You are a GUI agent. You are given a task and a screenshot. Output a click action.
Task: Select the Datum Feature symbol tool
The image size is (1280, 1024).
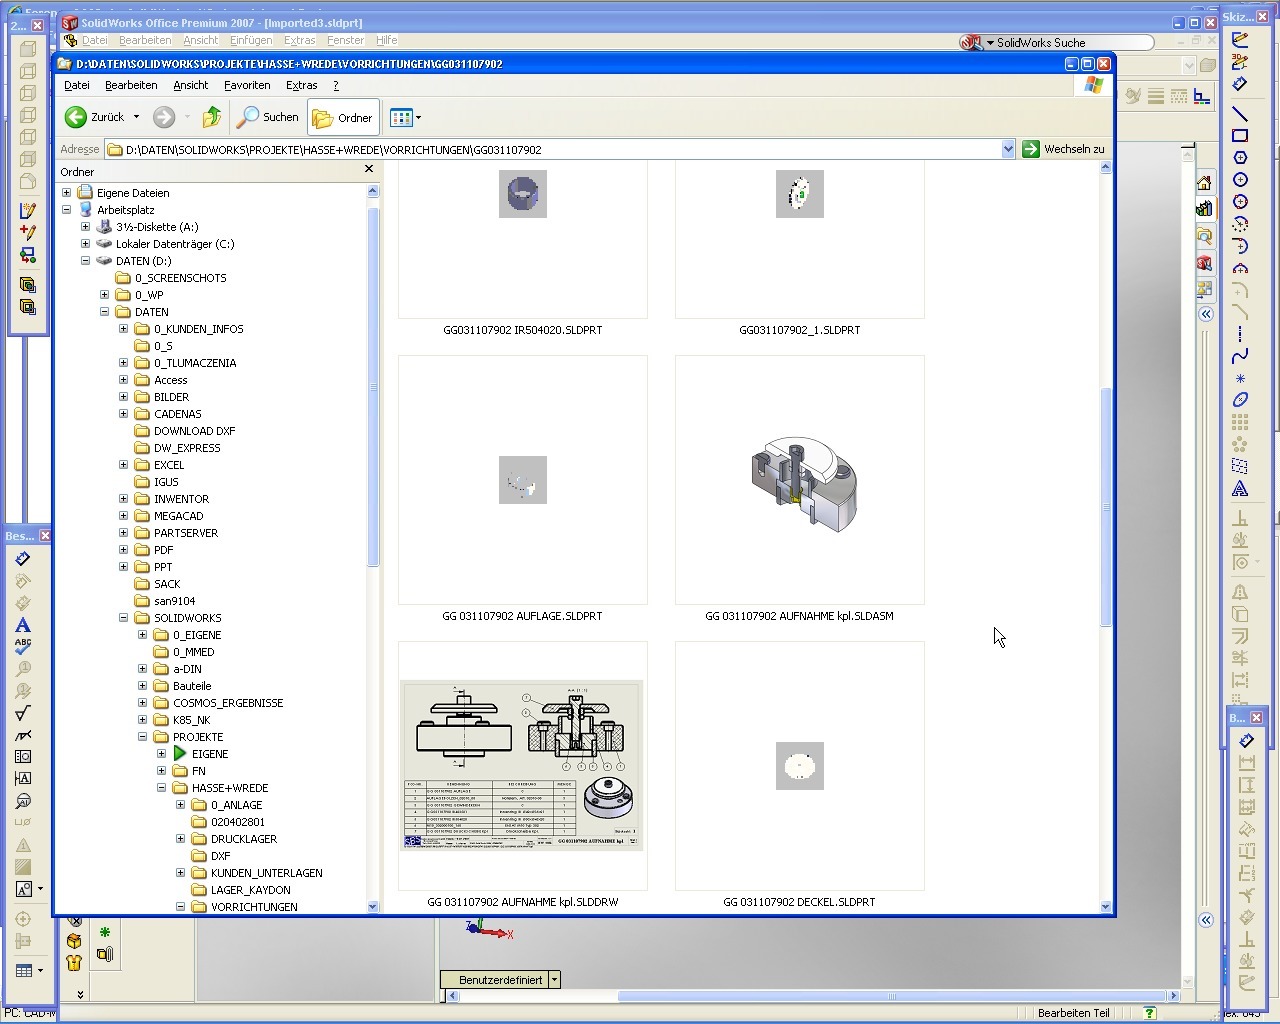coord(23,779)
